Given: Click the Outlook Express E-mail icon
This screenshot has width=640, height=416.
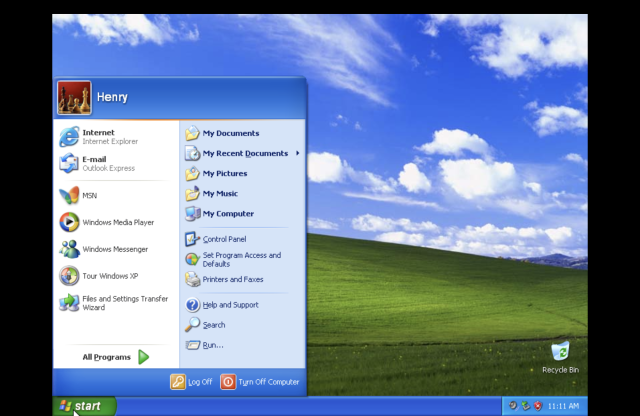Looking at the screenshot, I should (69, 163).
